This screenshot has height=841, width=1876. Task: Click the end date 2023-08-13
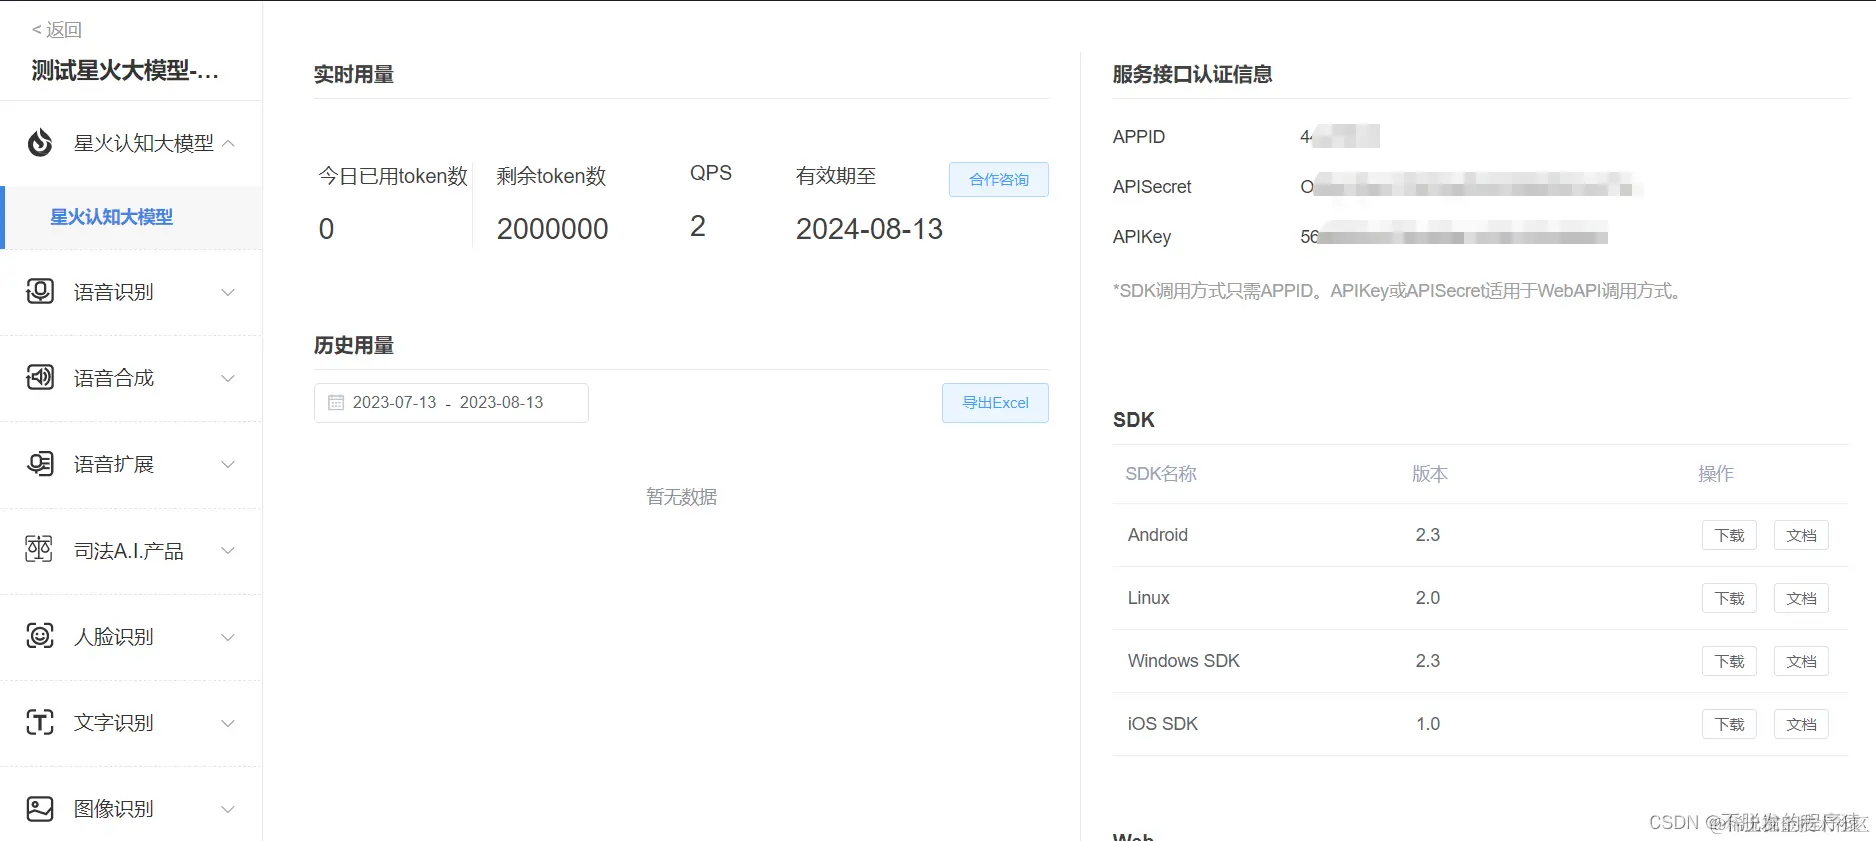[501, 403]
